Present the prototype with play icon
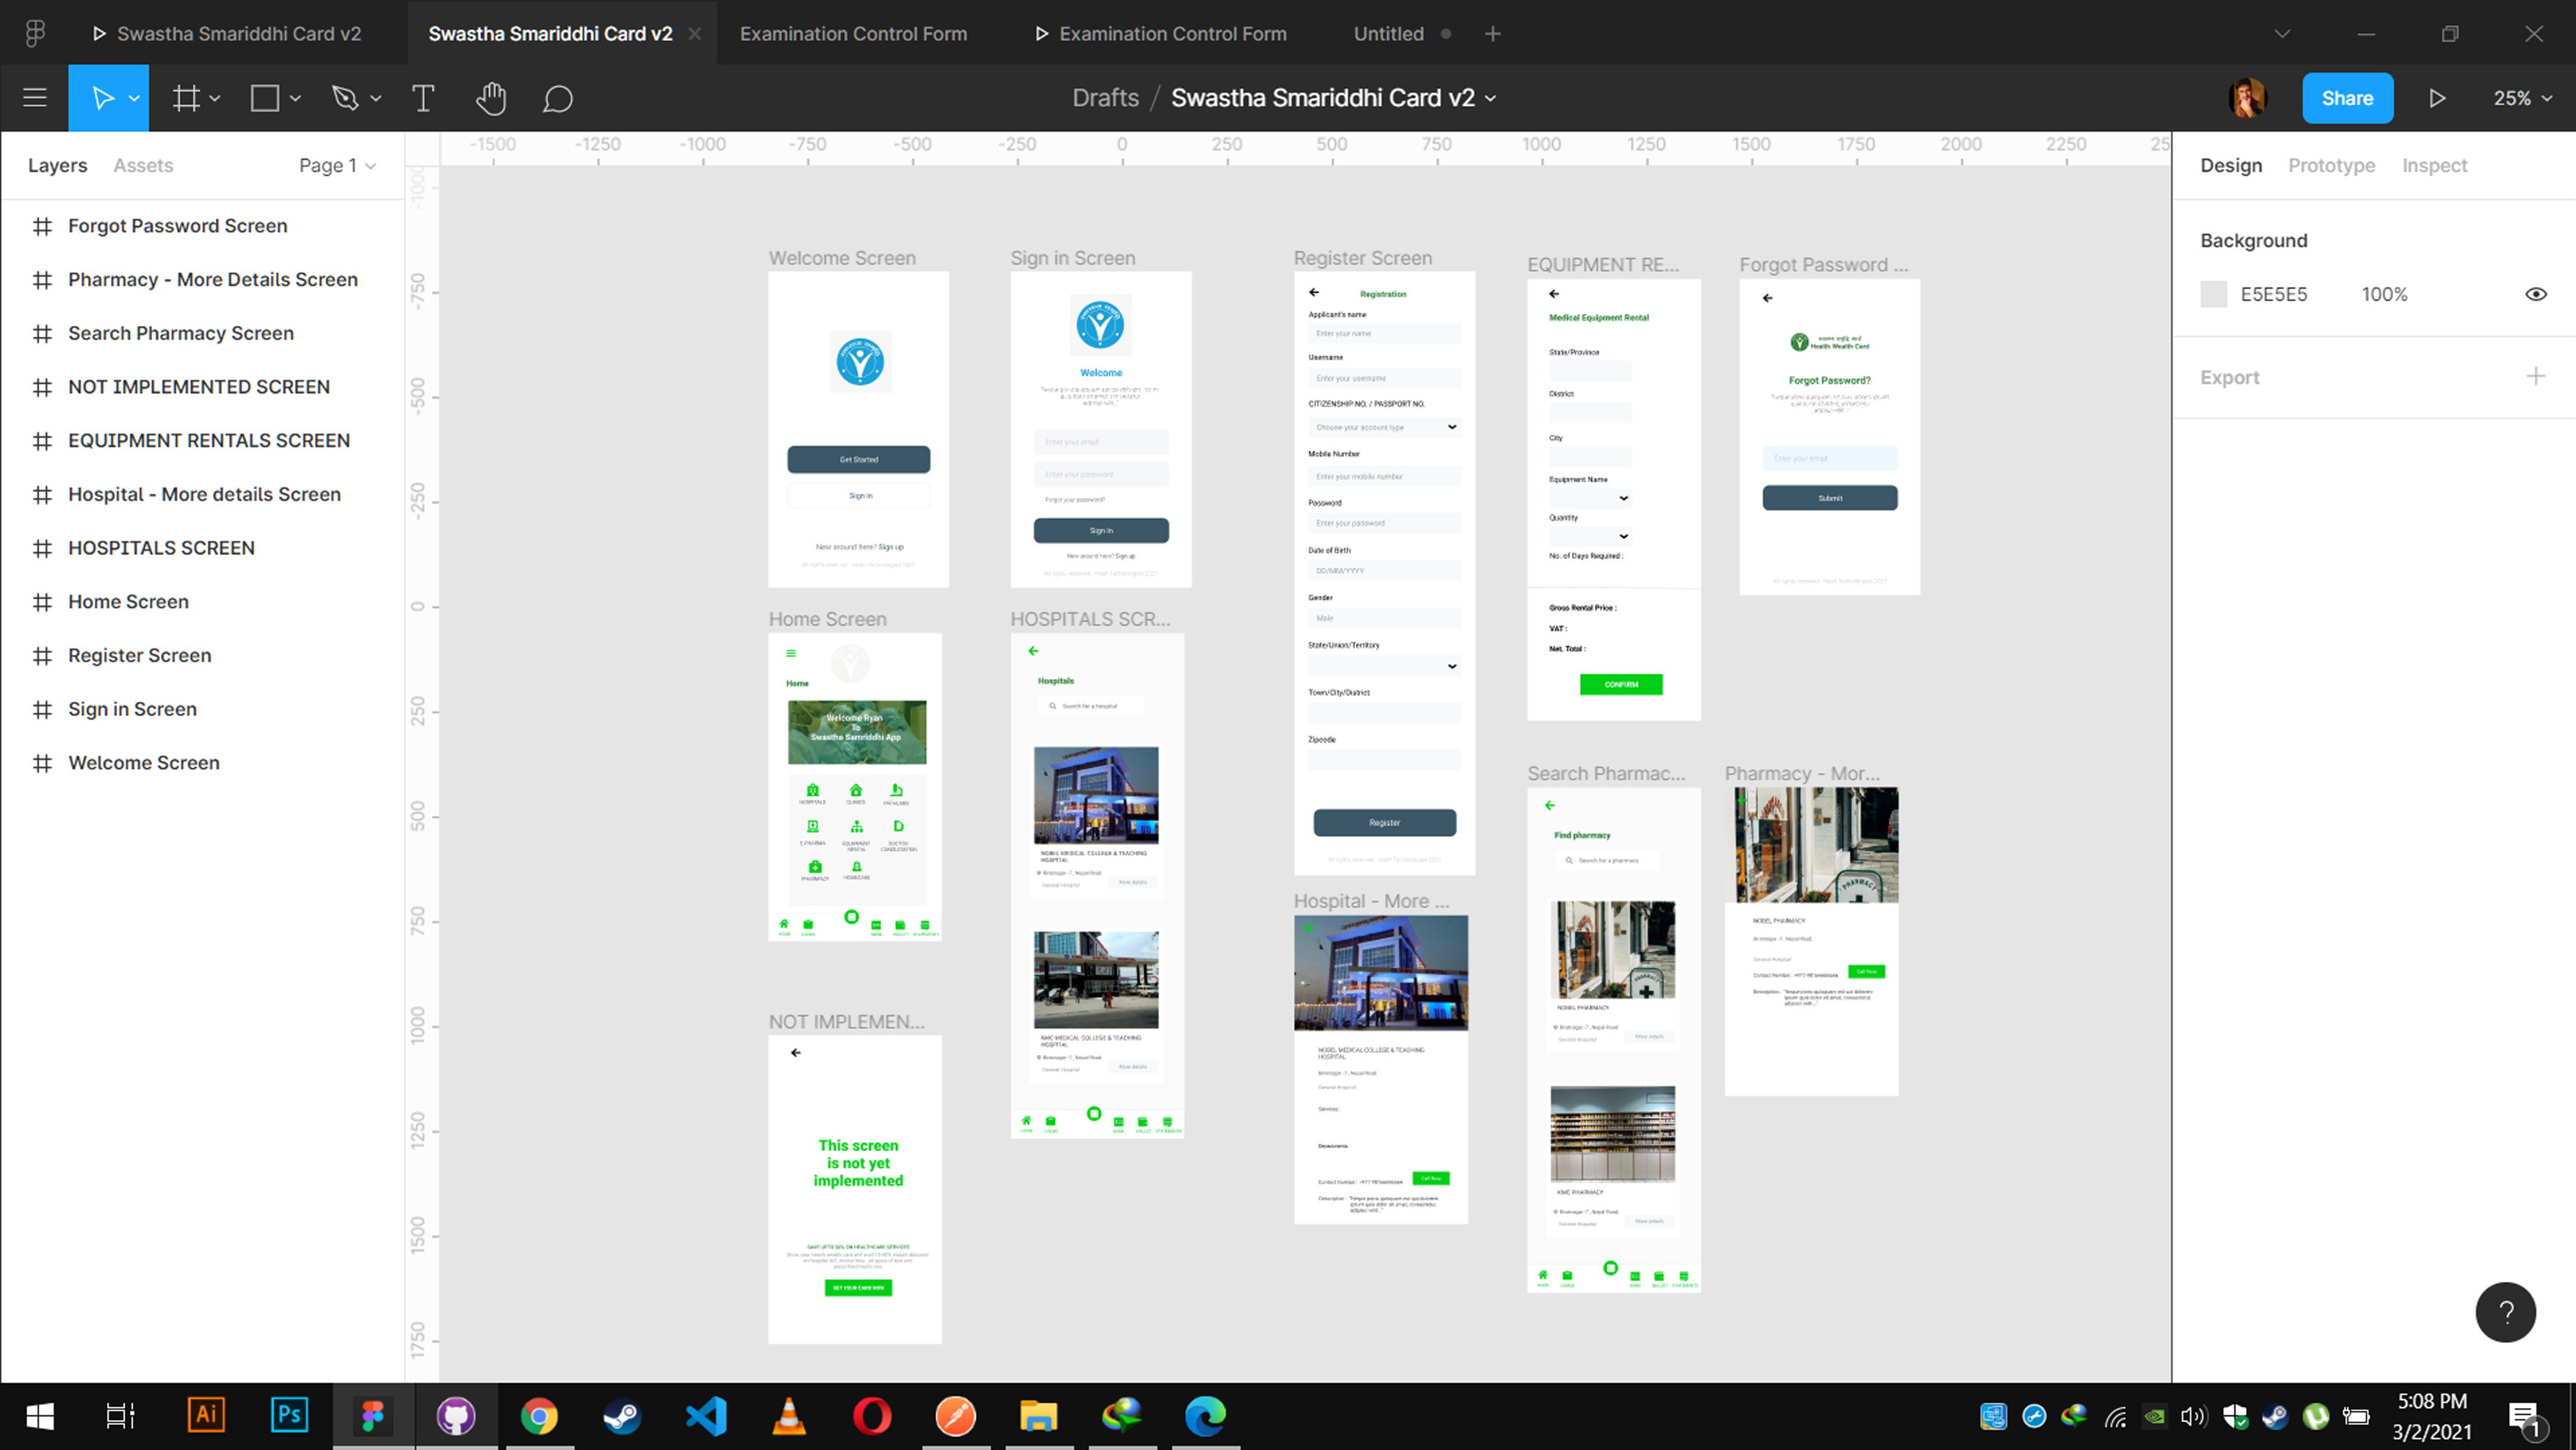The height and width of the screenshot is (1450, 2576). coord(2437,98)
